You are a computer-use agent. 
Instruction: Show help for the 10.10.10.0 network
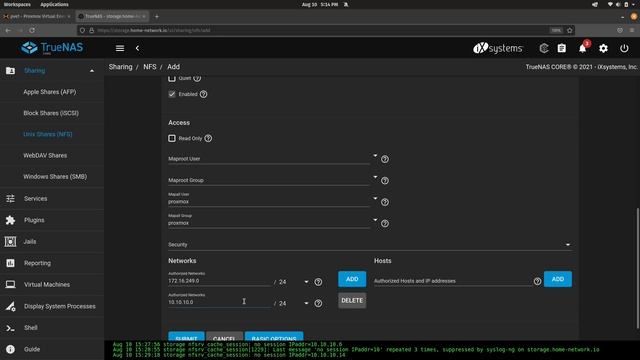[x=318, y=303]
